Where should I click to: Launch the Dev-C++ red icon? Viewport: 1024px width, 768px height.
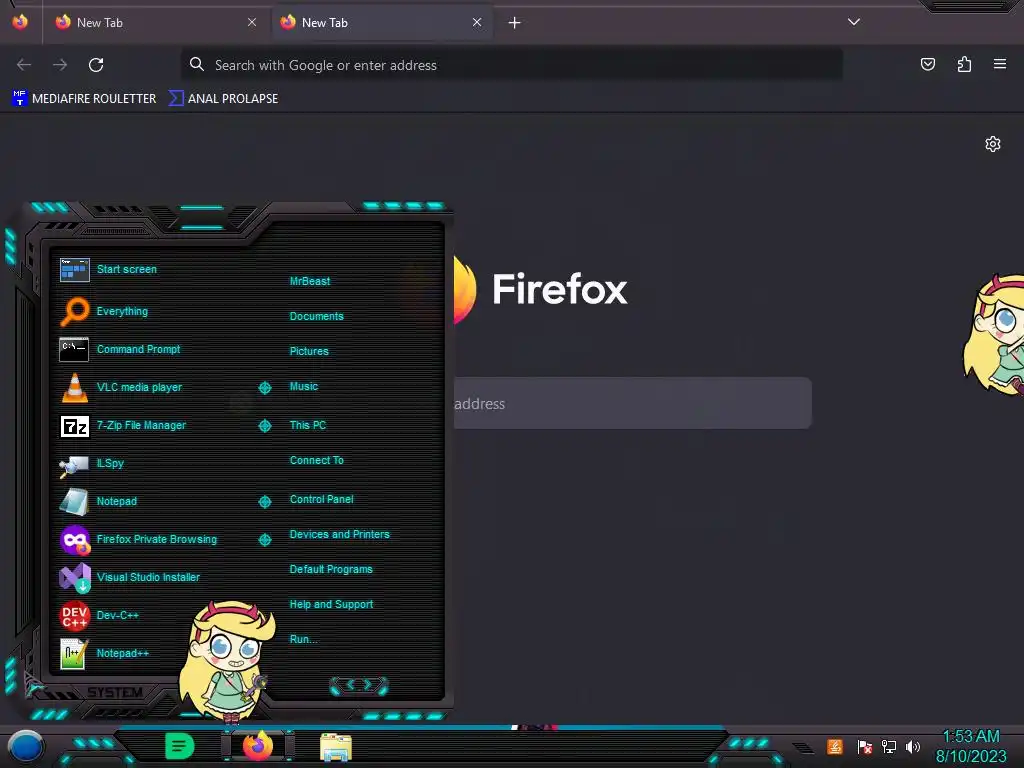click(x=74, y=615)
